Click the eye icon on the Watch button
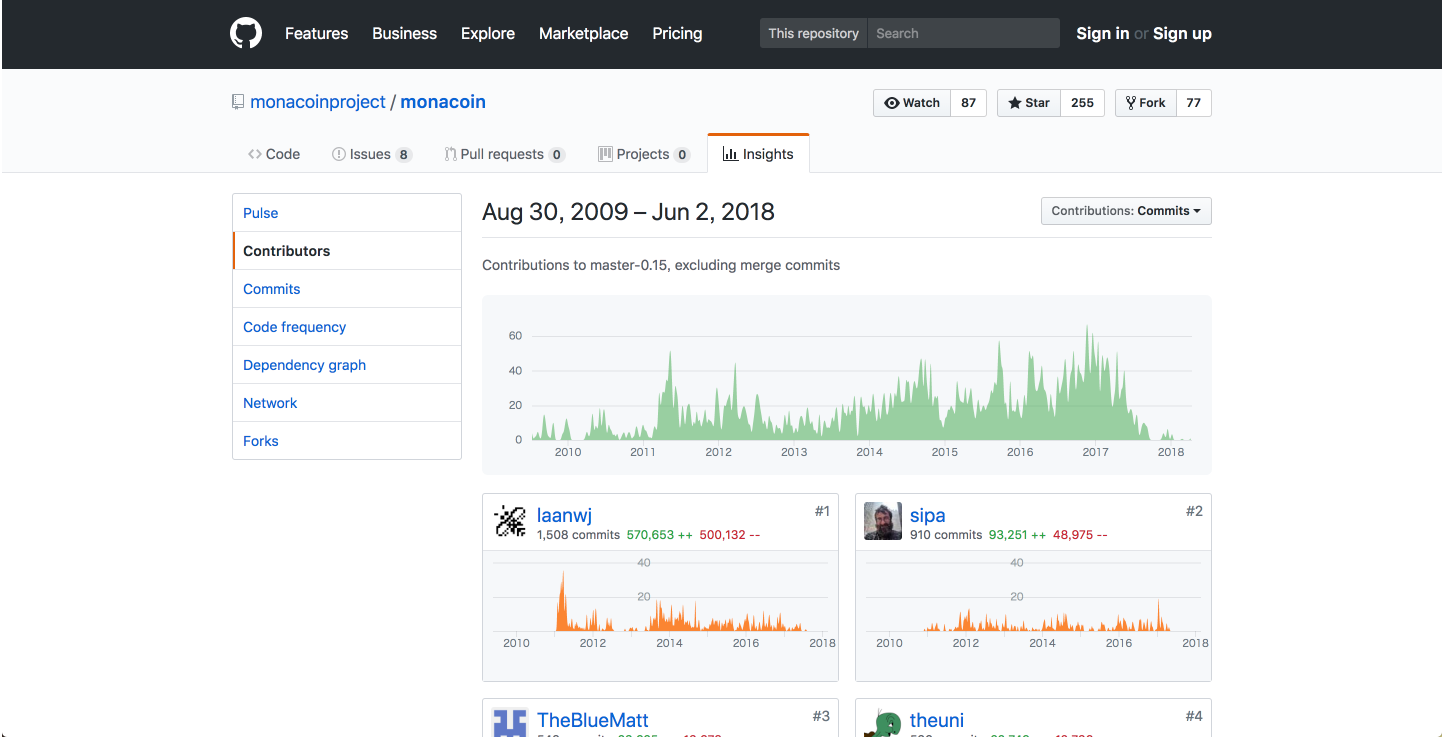This screenshot has width=1442, height=737. 894,102
